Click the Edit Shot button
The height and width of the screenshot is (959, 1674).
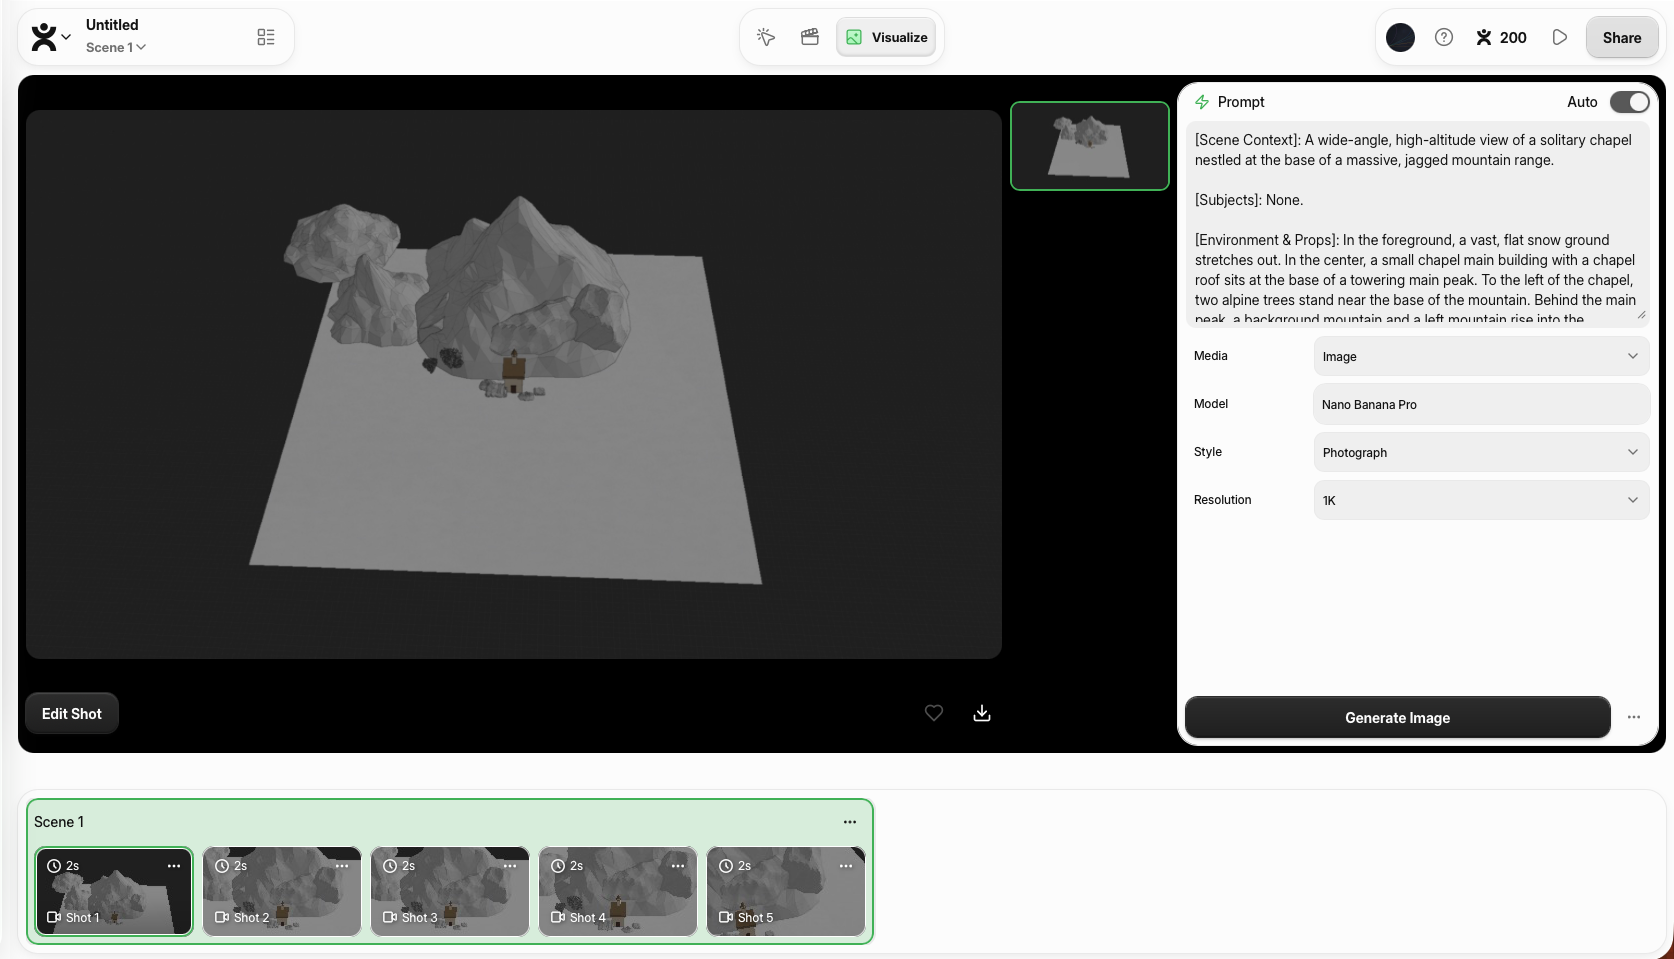(x=72, y=713)
